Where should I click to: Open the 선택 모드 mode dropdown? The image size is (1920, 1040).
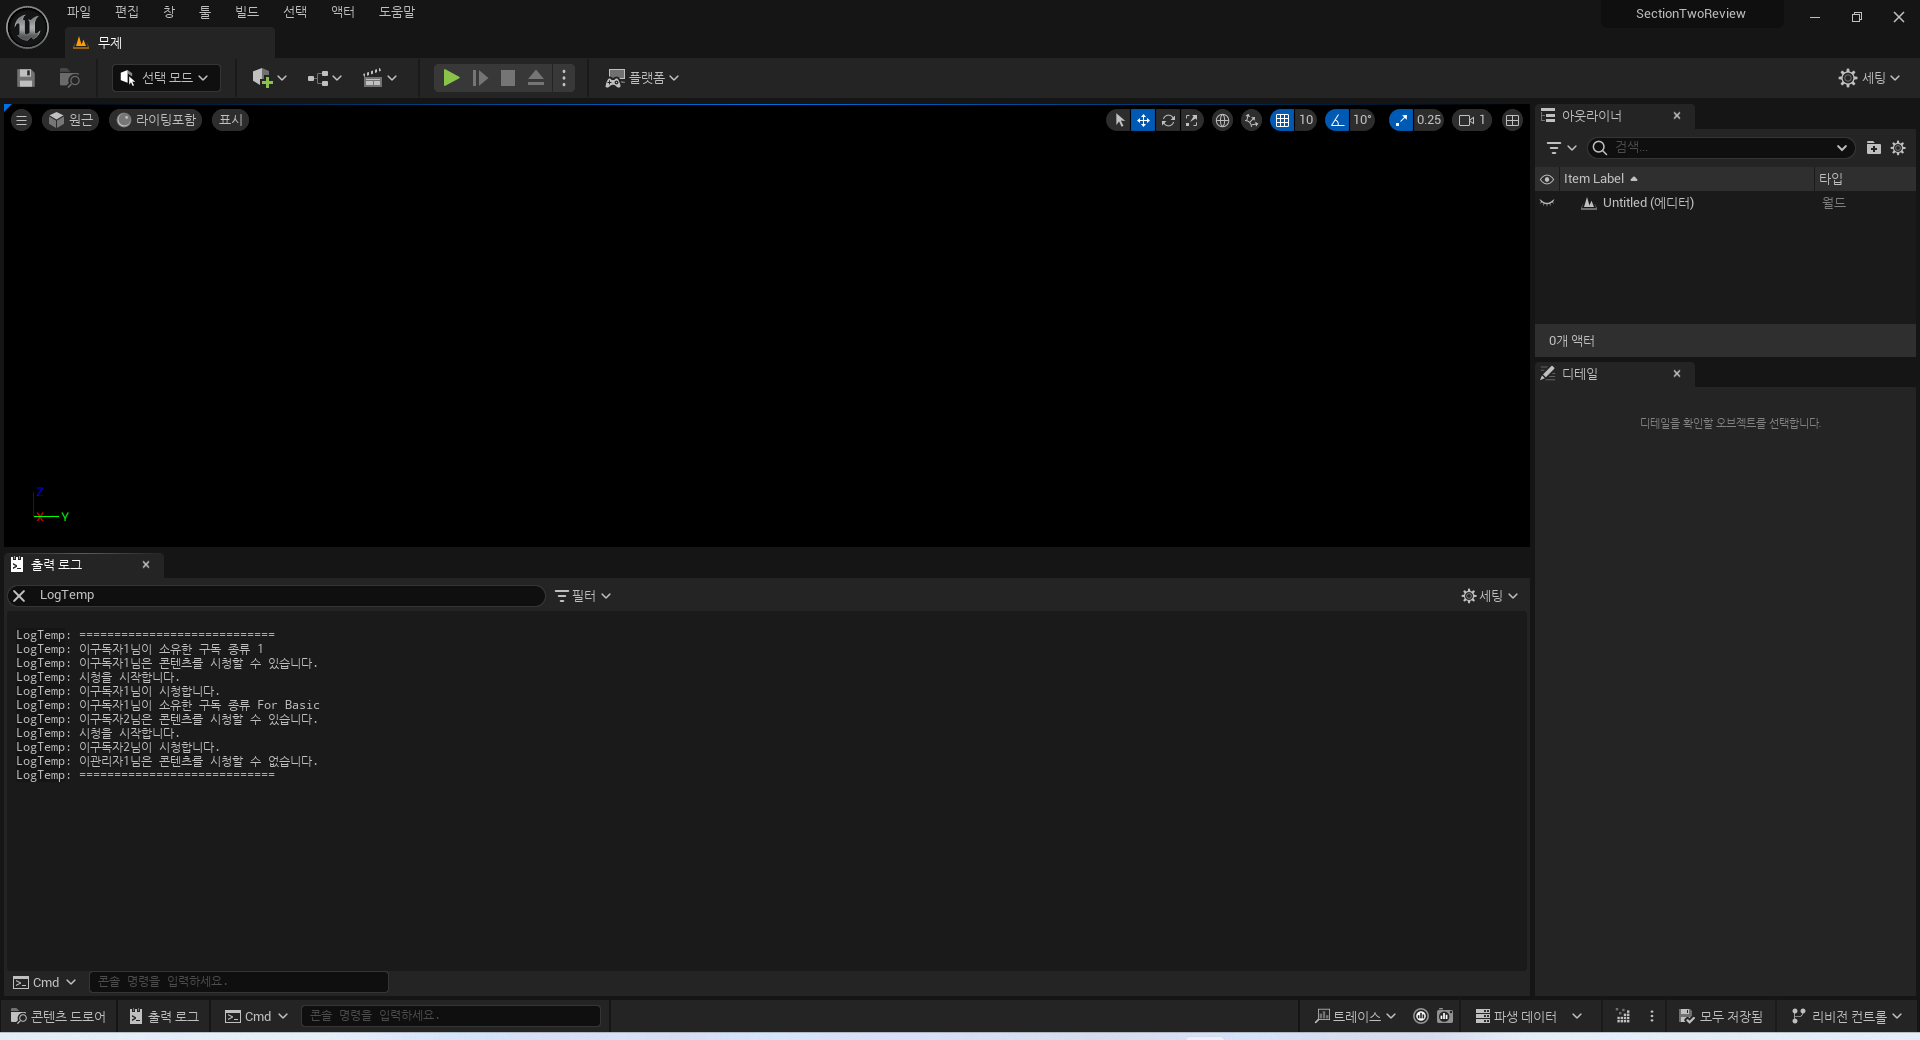(166, 78)
